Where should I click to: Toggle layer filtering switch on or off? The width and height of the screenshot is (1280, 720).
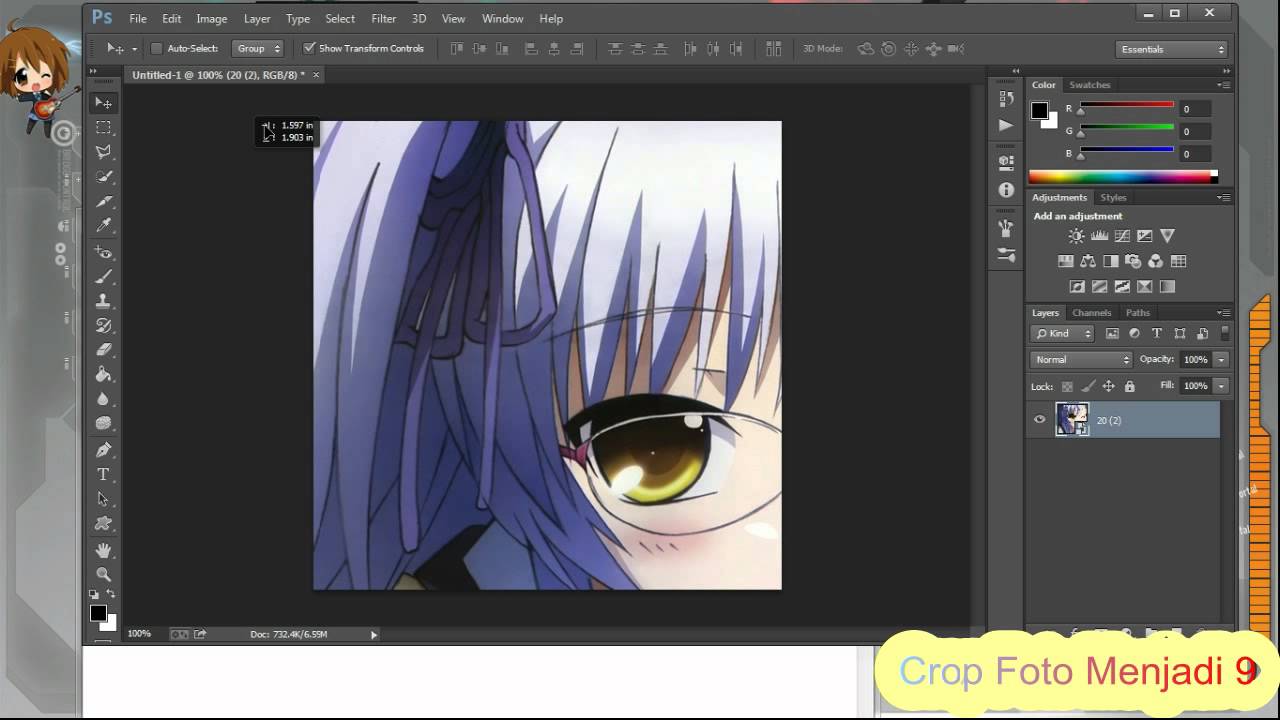tap(1225, 334)
